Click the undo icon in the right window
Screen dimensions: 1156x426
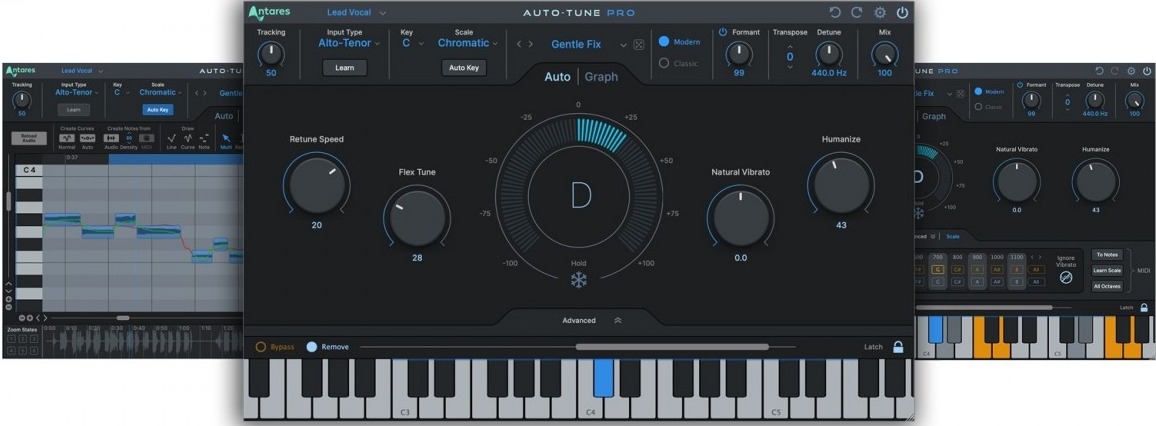point(1100,71)
